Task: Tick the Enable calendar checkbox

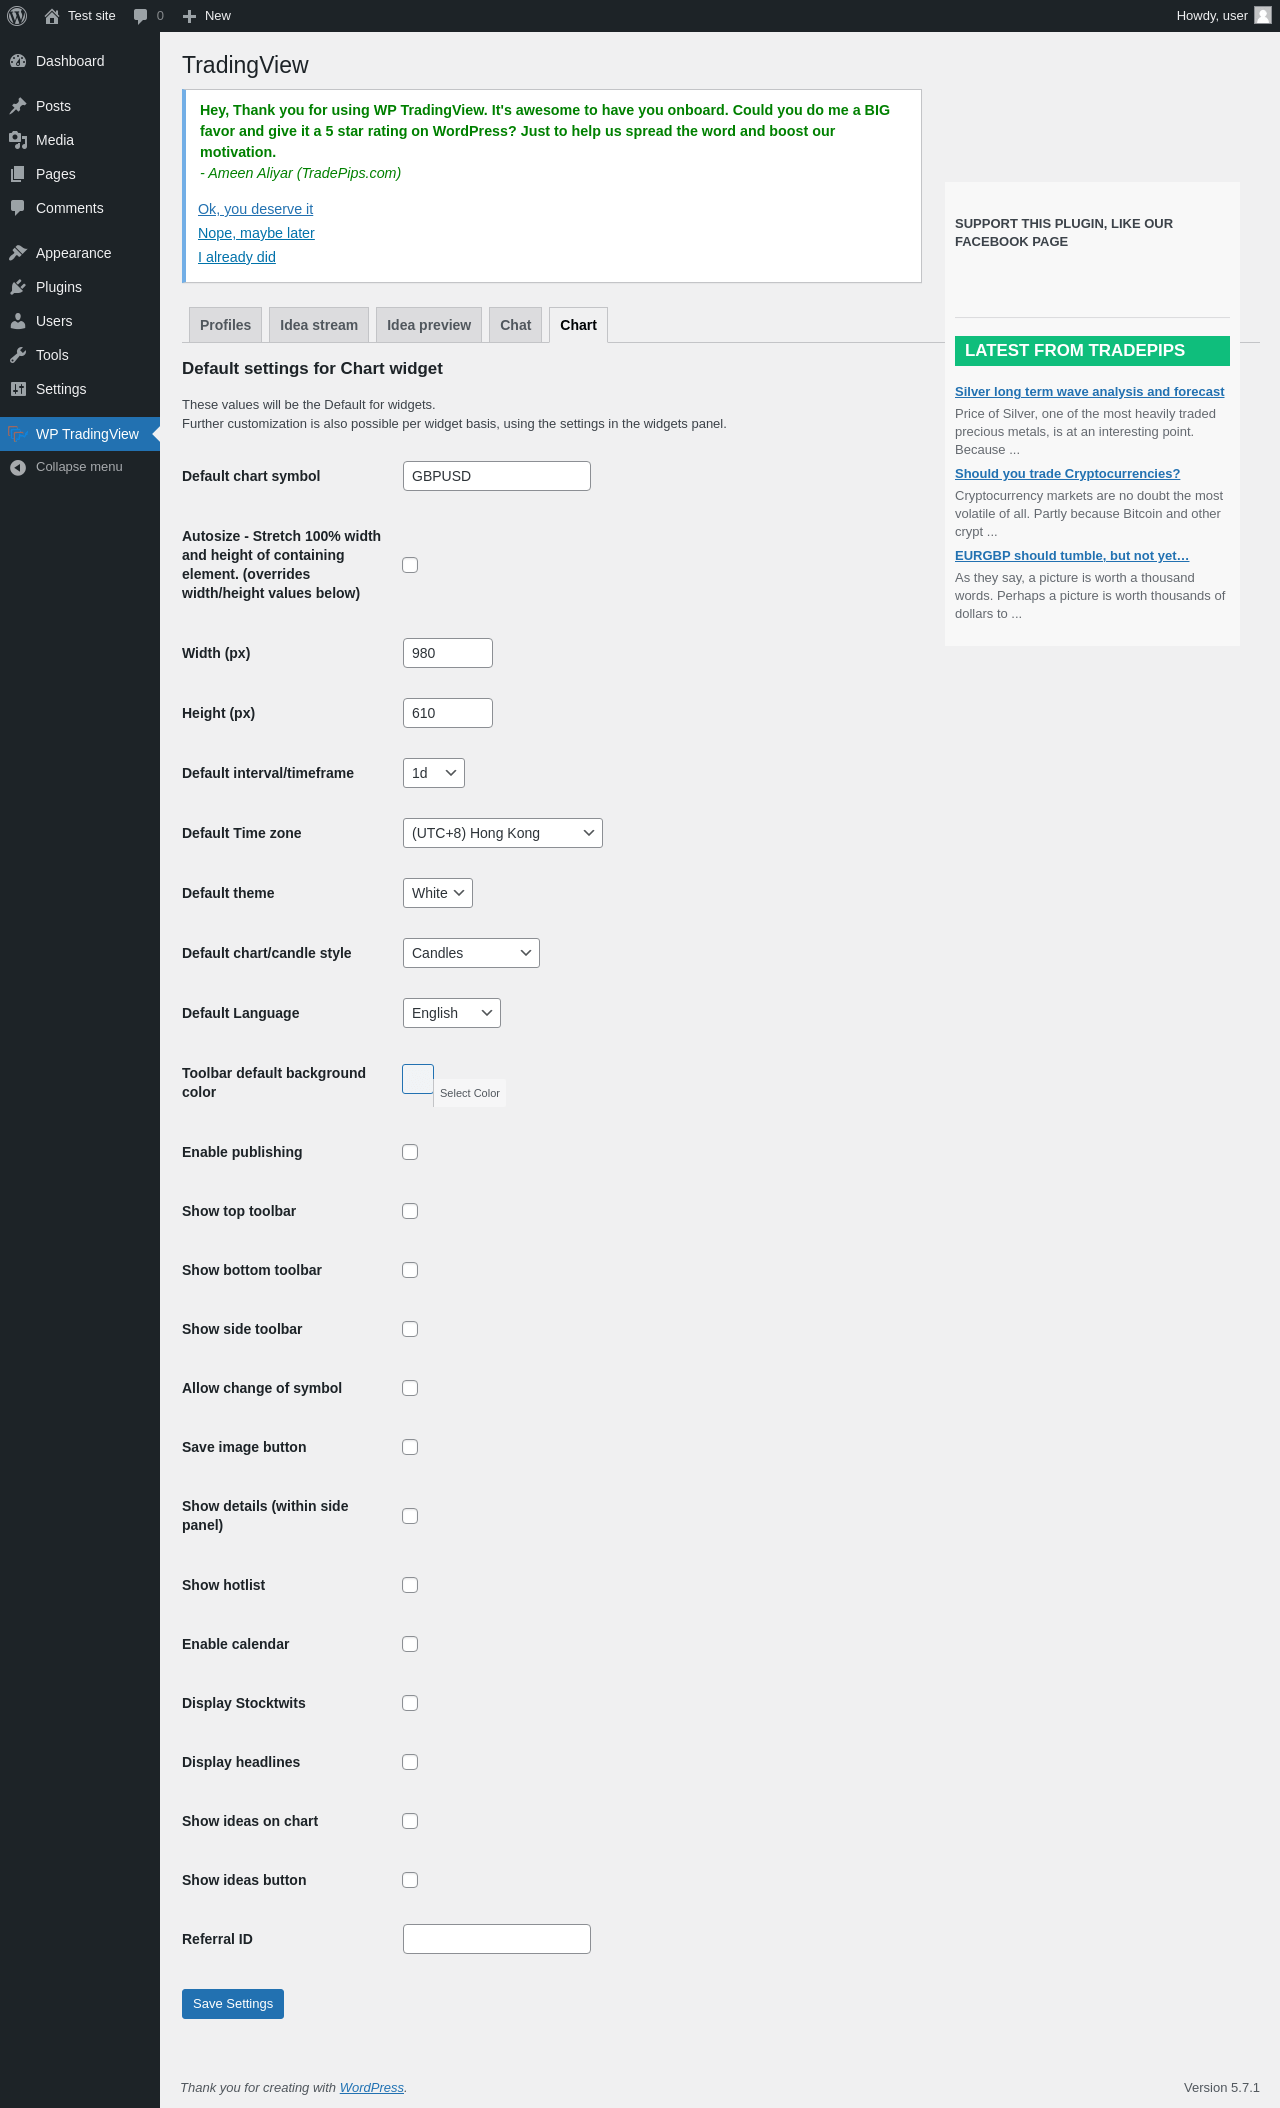Action: pyautogui.click(x=410, y=1644)
